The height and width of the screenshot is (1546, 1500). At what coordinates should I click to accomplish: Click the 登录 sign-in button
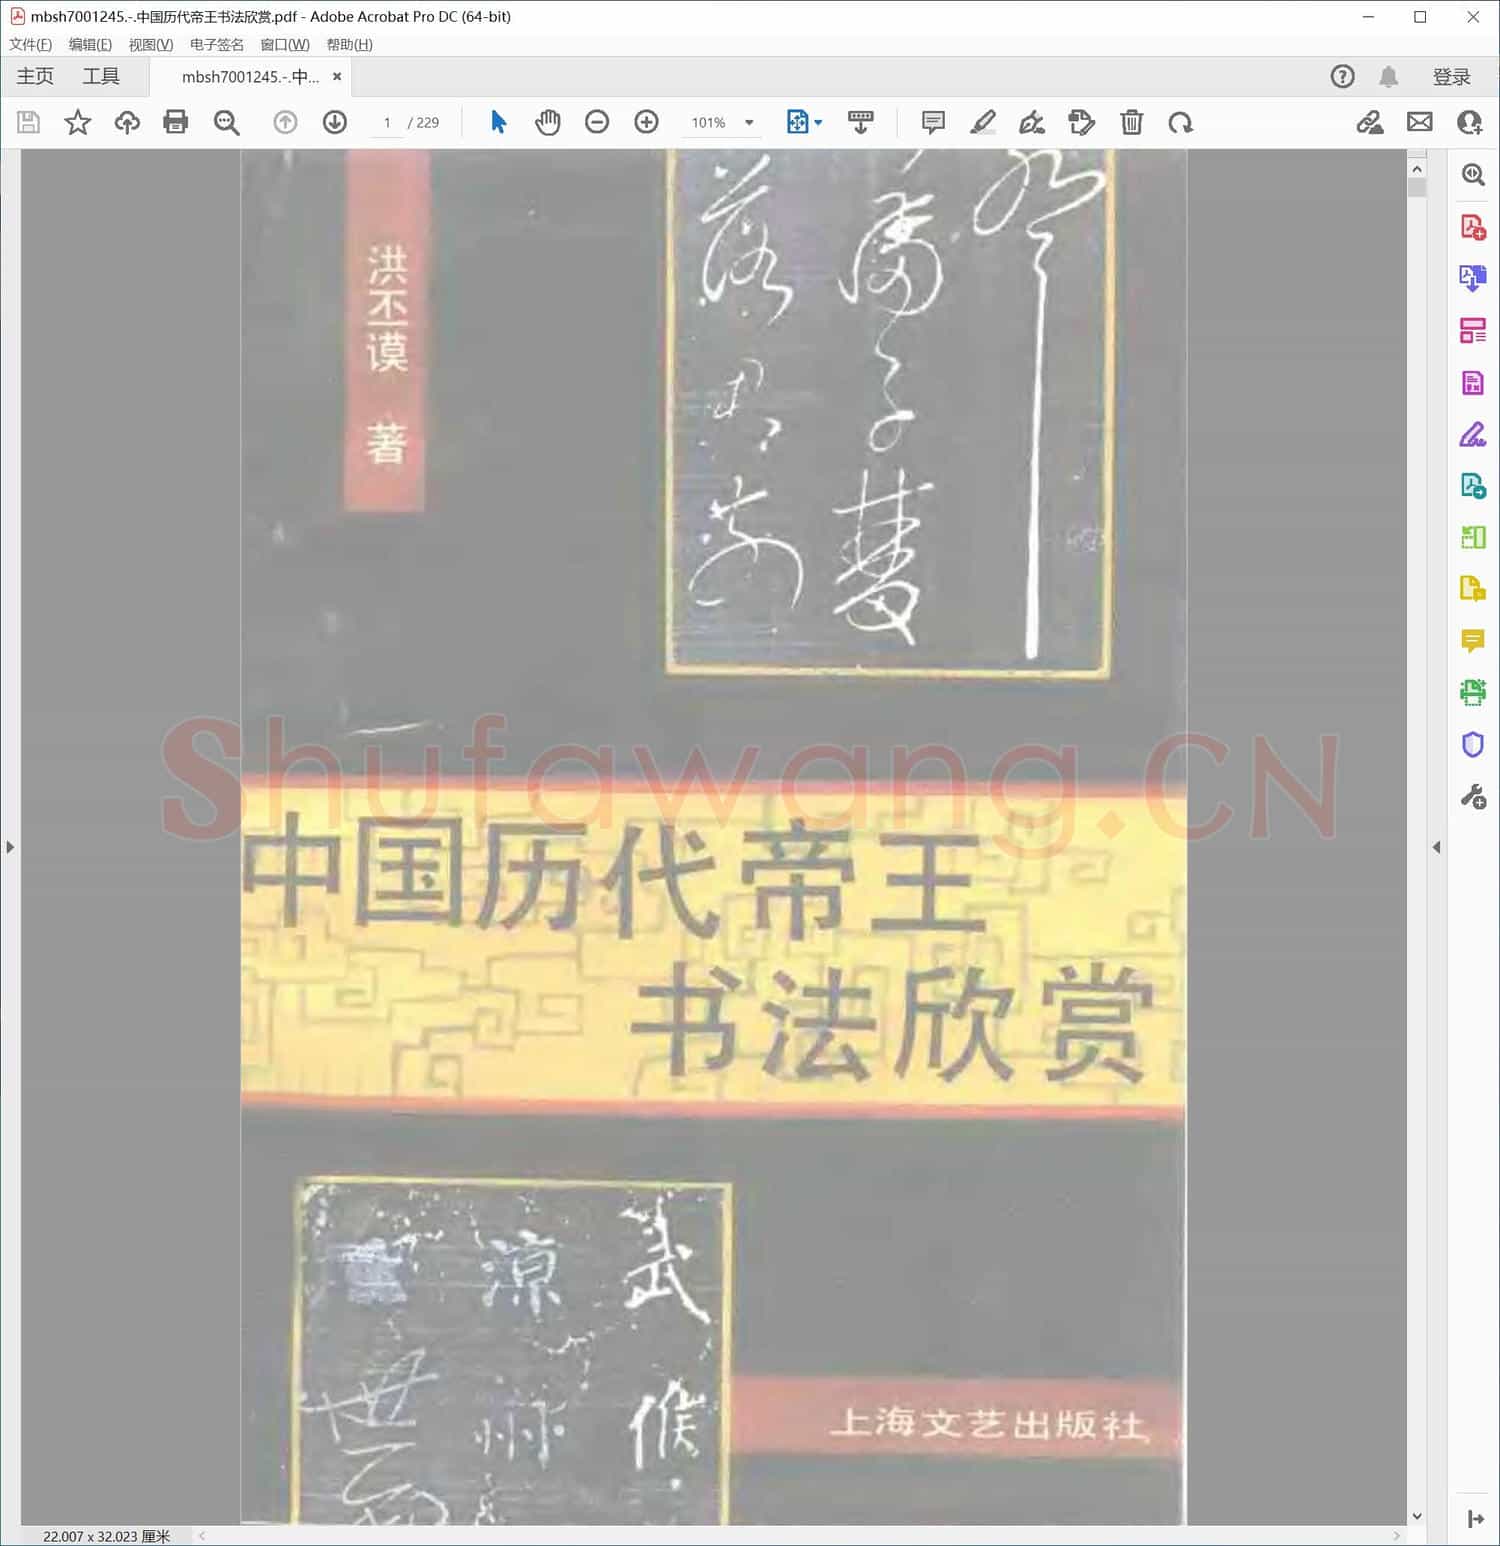coord(1452,76)
